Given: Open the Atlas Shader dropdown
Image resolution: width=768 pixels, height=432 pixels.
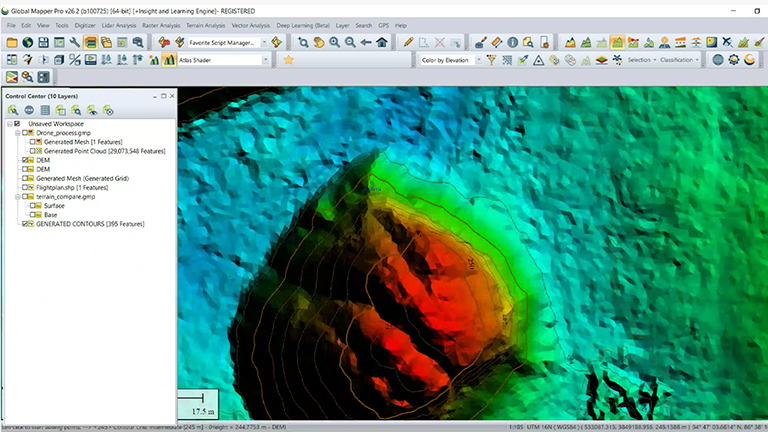Looking at the screenshot, I should [266, 60].
